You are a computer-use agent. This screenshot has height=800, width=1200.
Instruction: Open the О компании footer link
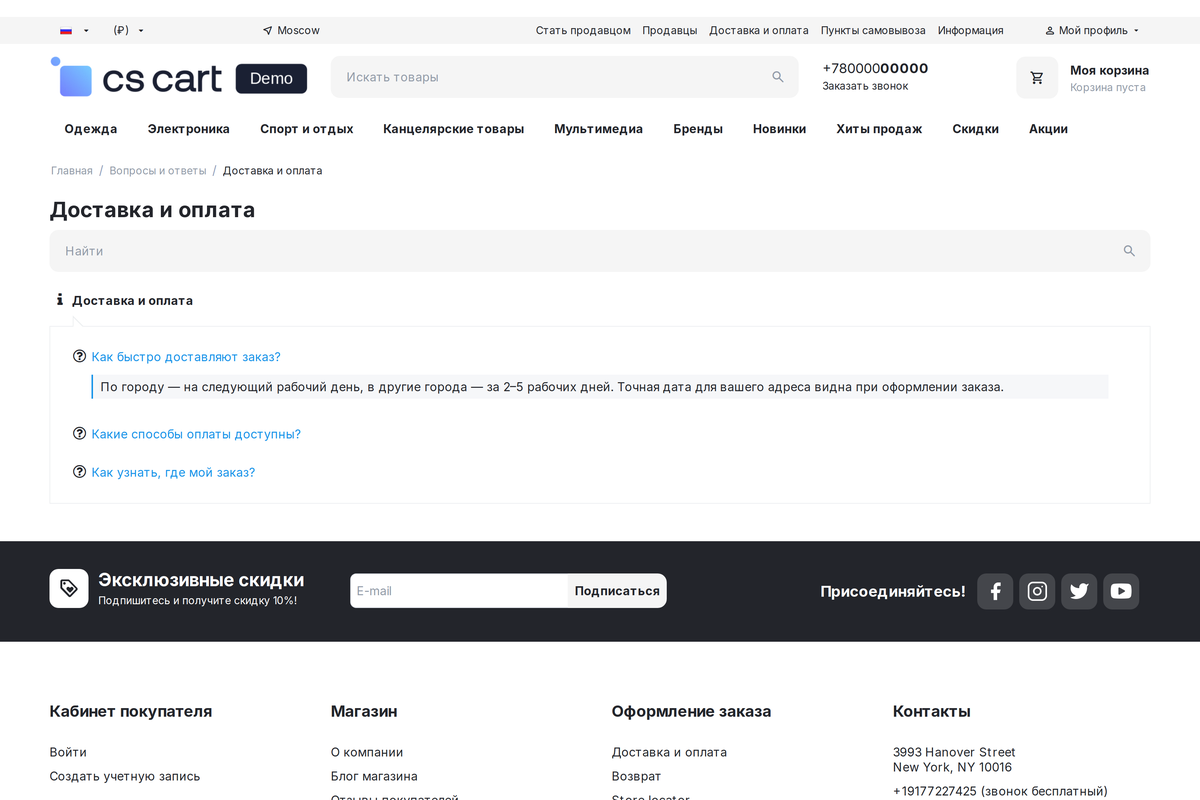click(x=367, y=752)
